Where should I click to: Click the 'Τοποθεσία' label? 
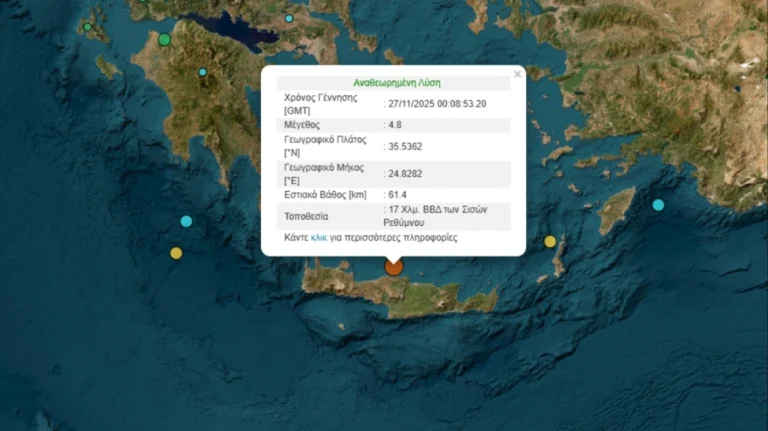306,216
